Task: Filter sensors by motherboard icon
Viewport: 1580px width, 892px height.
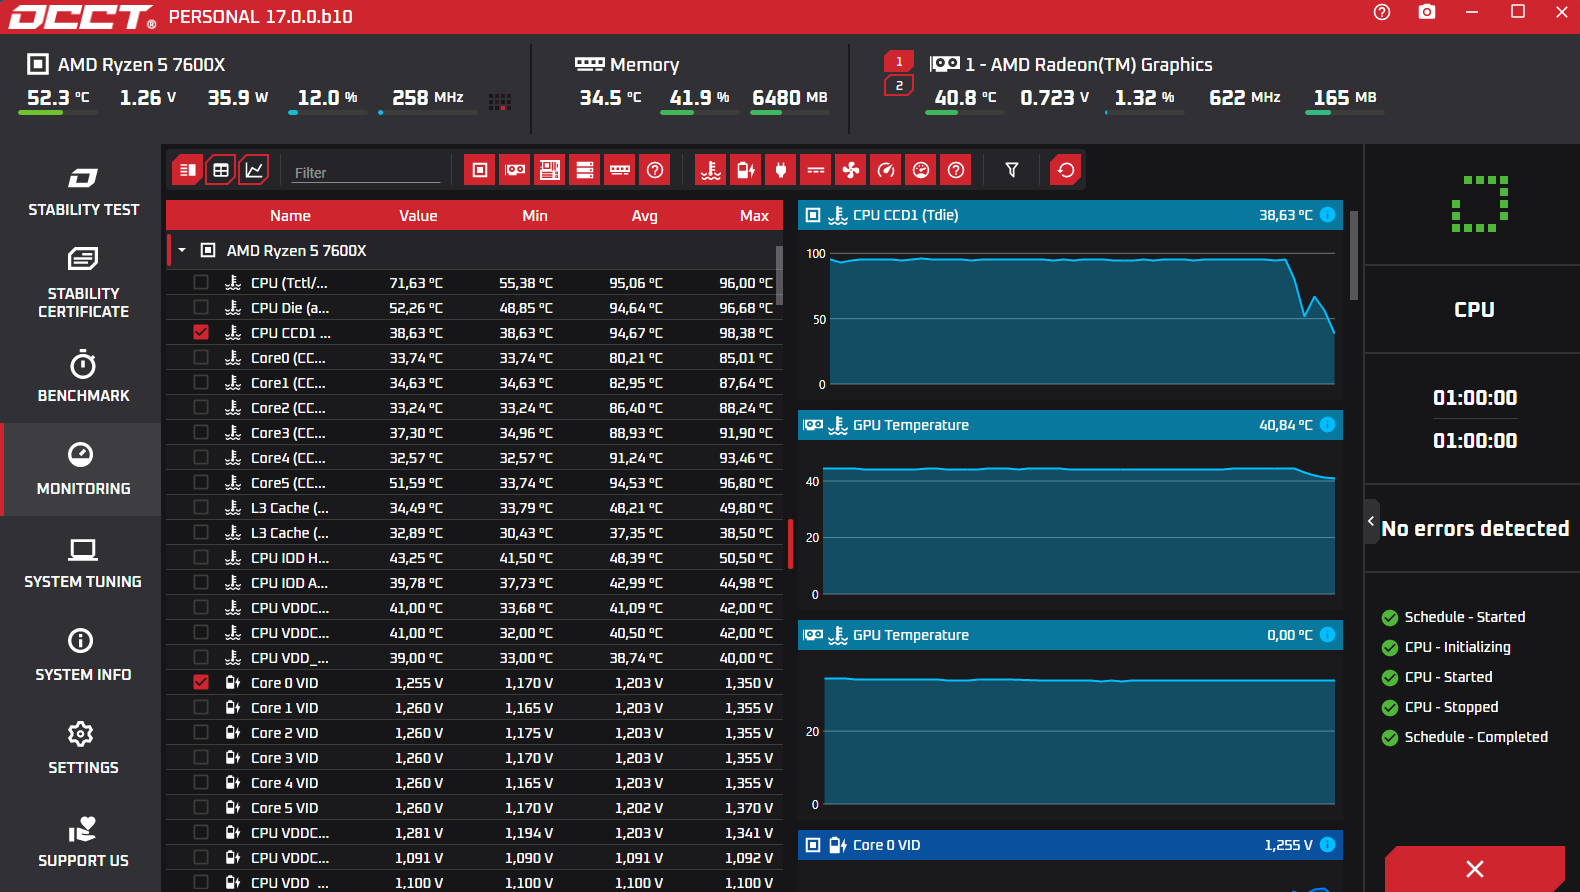Action: pos(550,170)
